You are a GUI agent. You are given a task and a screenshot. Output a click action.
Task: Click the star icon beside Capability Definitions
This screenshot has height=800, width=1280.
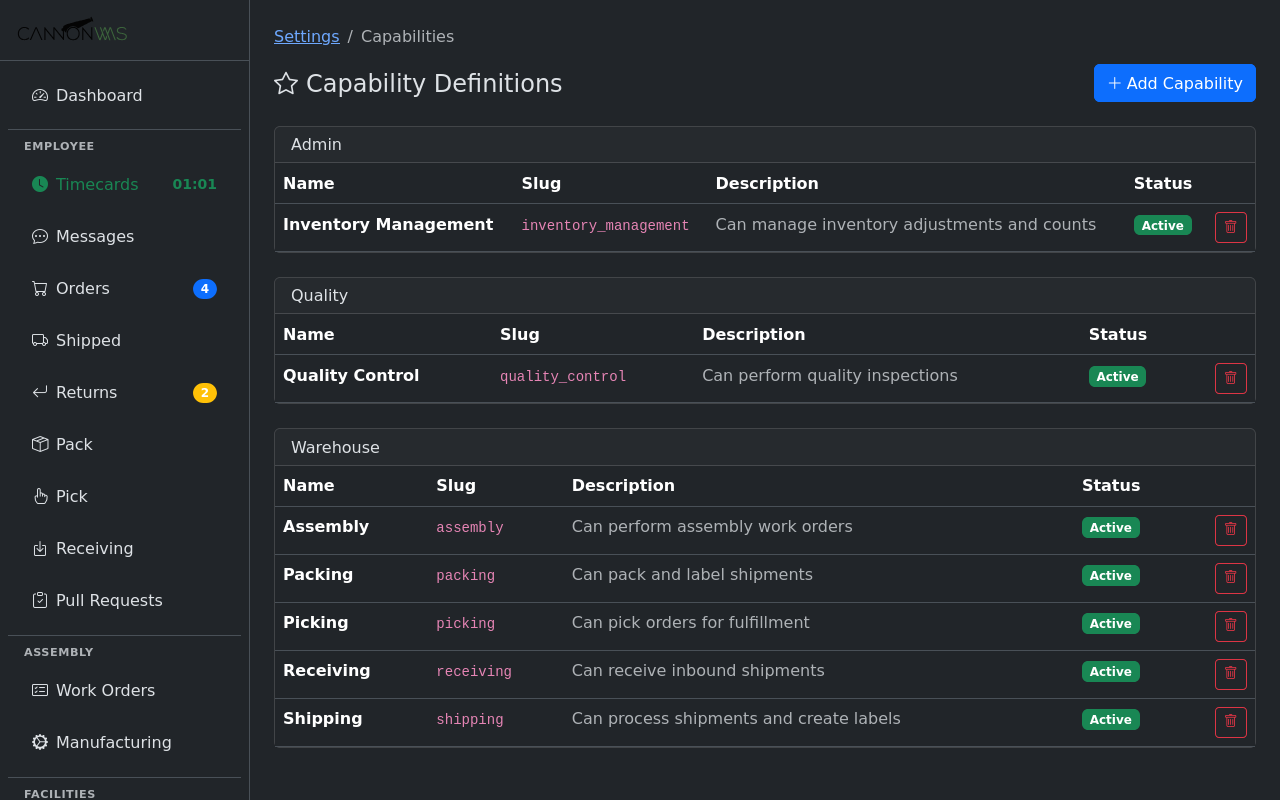(x=287, y=84)
